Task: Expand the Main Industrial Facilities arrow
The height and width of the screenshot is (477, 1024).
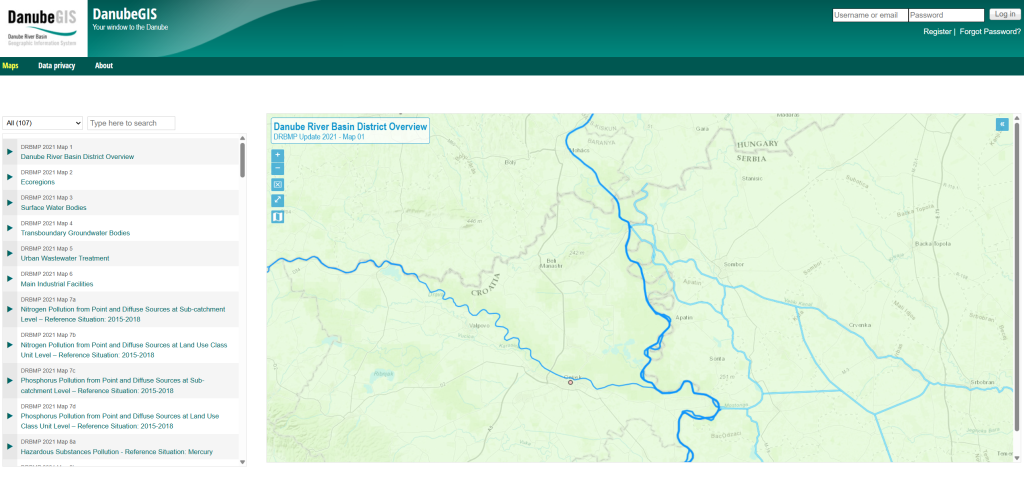Action: (10, 279)
